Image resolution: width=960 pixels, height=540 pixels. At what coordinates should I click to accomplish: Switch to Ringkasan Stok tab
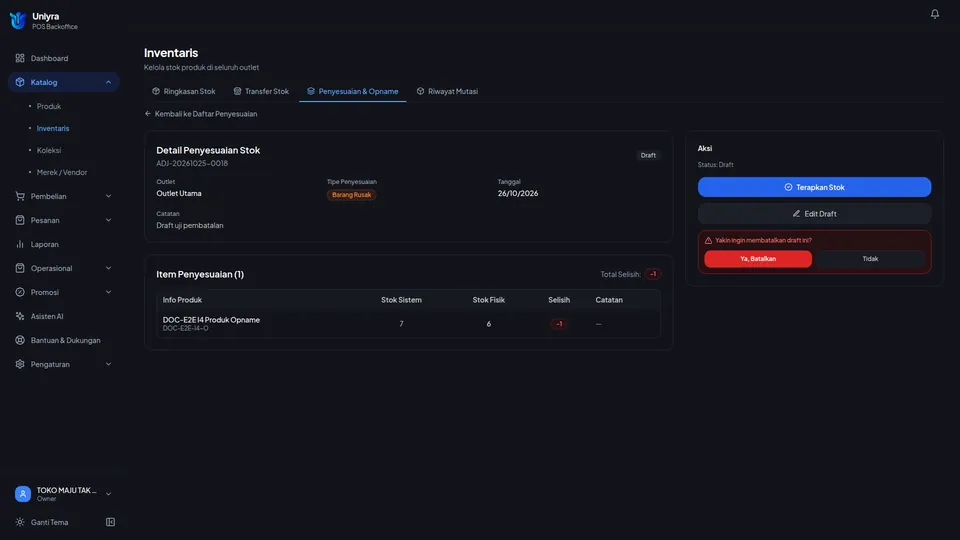pos(184,91)
